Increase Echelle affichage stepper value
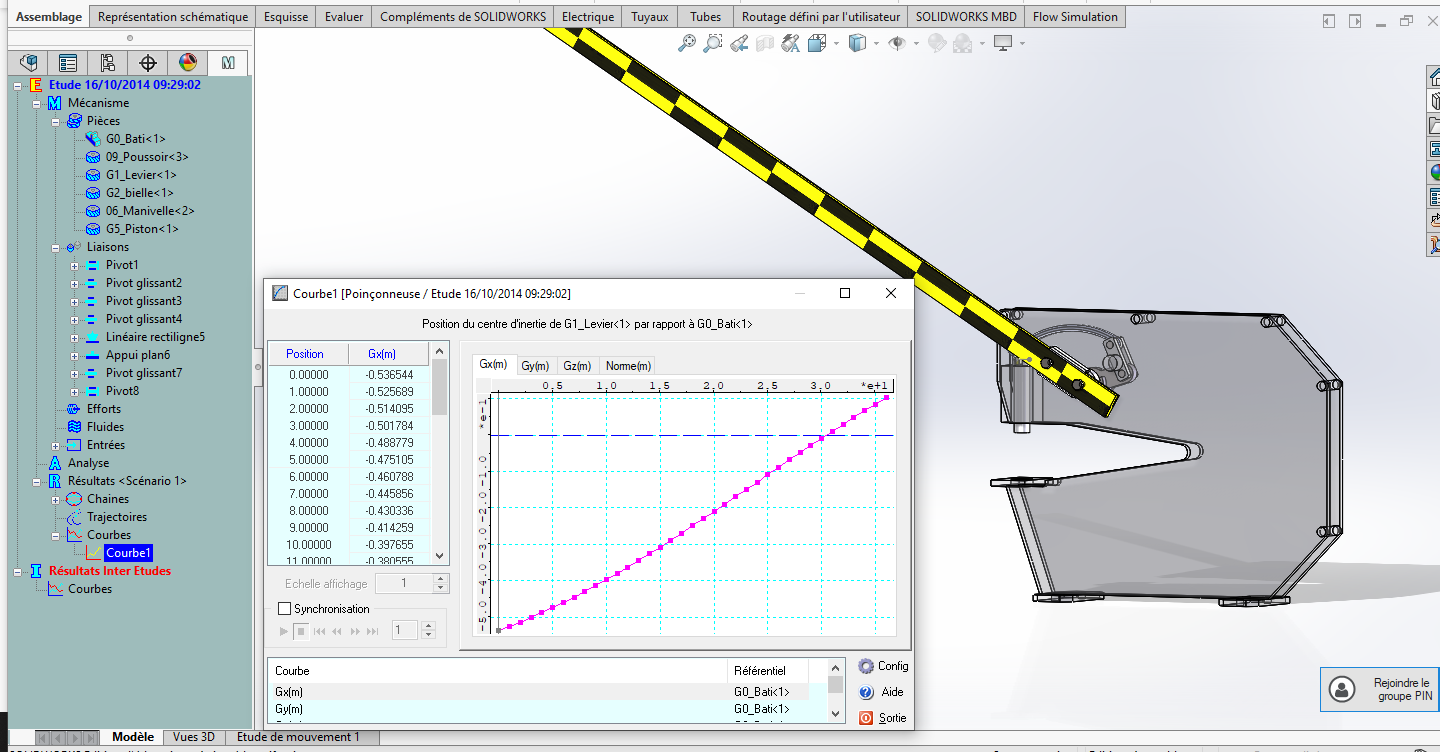This screenshot has width=1440, height=752. click(x=442, y=579)
